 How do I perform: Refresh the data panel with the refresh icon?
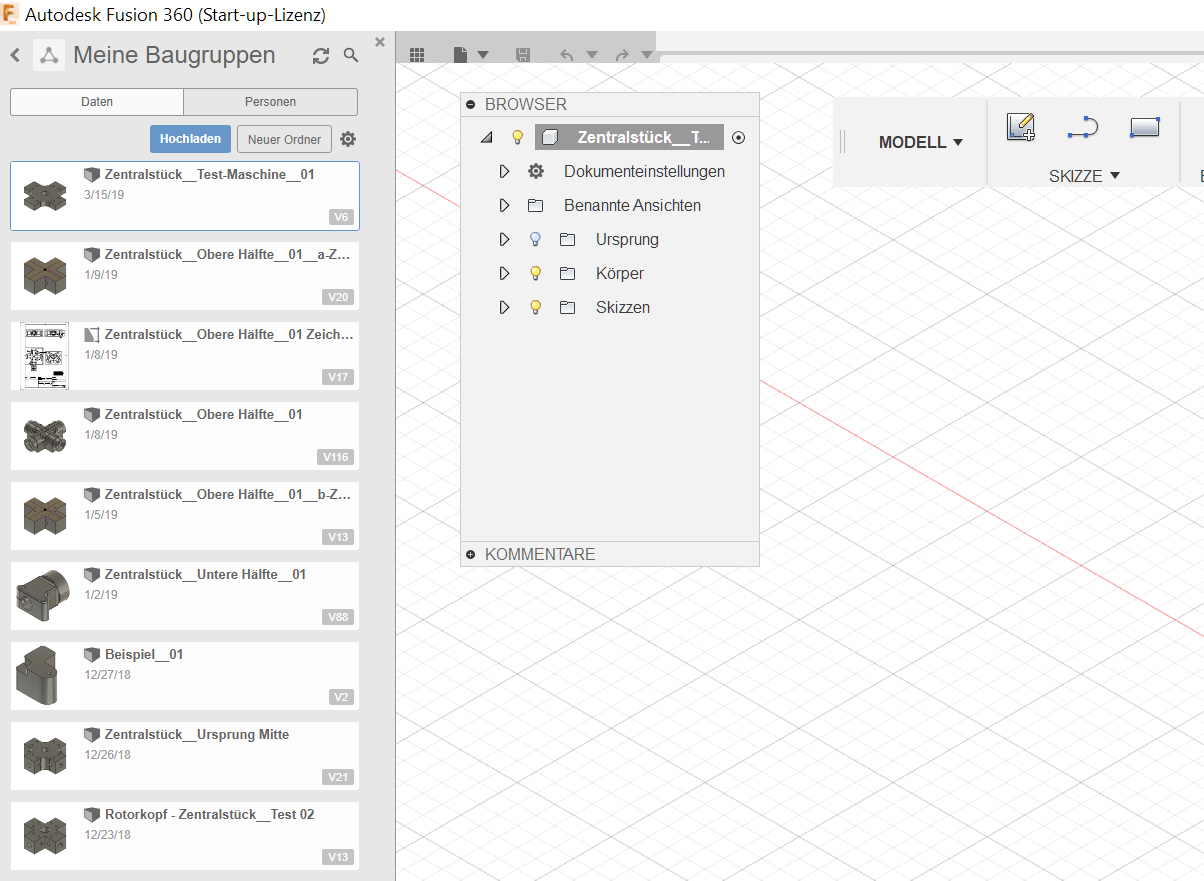[320, 56]
